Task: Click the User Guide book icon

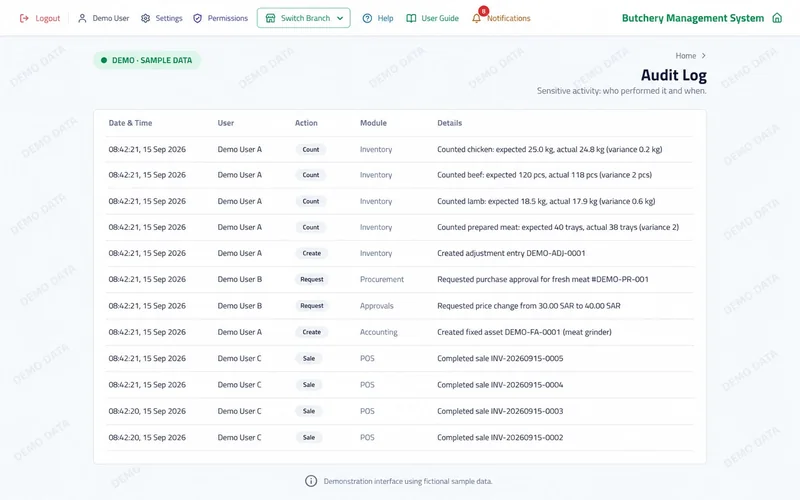Action: pos(411,18)
